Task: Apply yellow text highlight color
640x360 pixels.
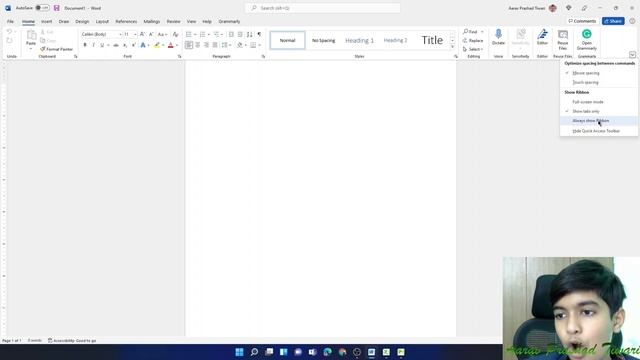Action: tap(157, 45)
